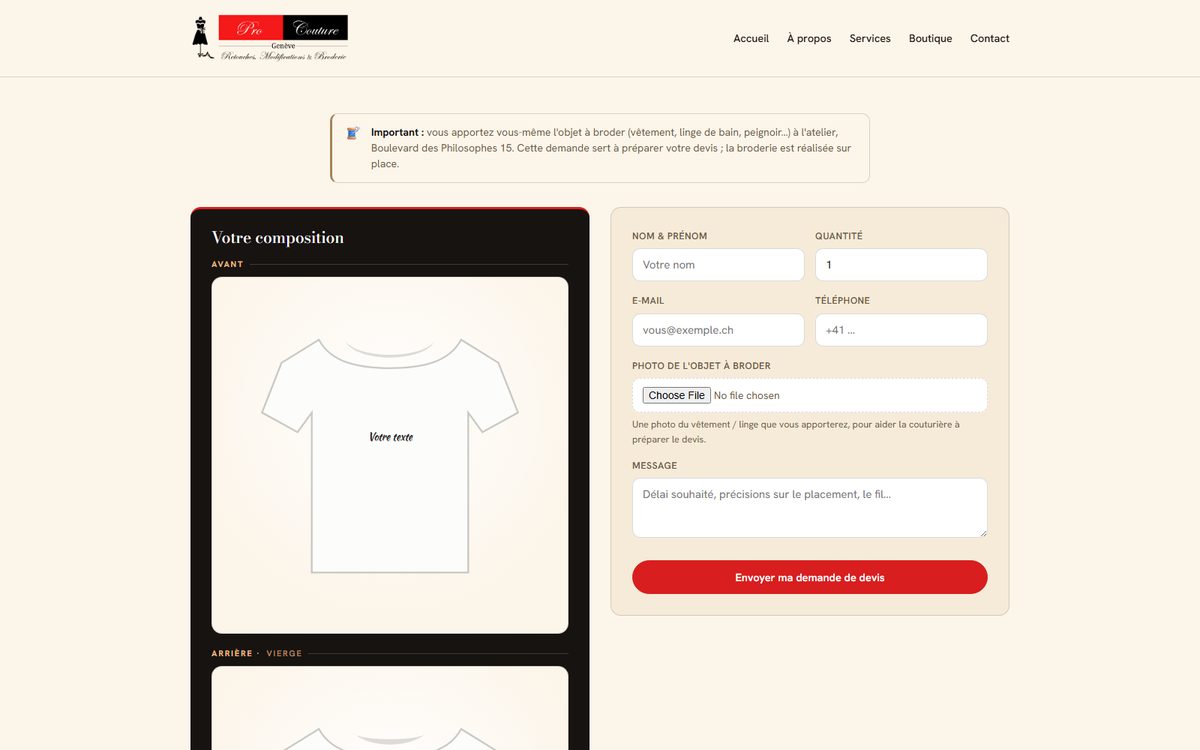The image size is (1200, 750).
Task: Click the 'E-MAIL' field label
Action: coord(648,301)
